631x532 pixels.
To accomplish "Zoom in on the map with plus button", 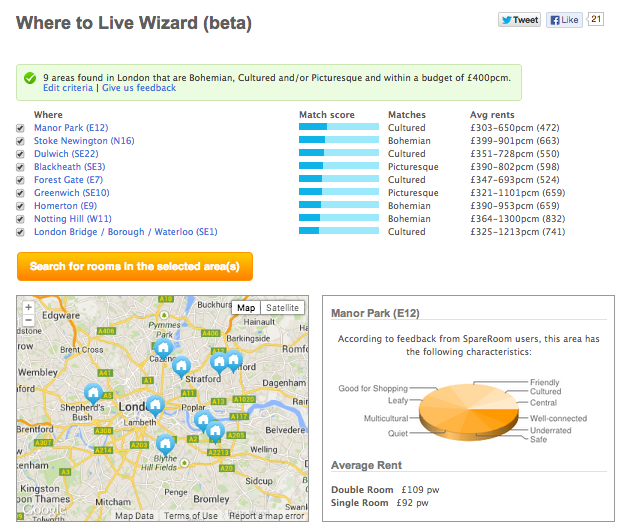I will point(29,307).
